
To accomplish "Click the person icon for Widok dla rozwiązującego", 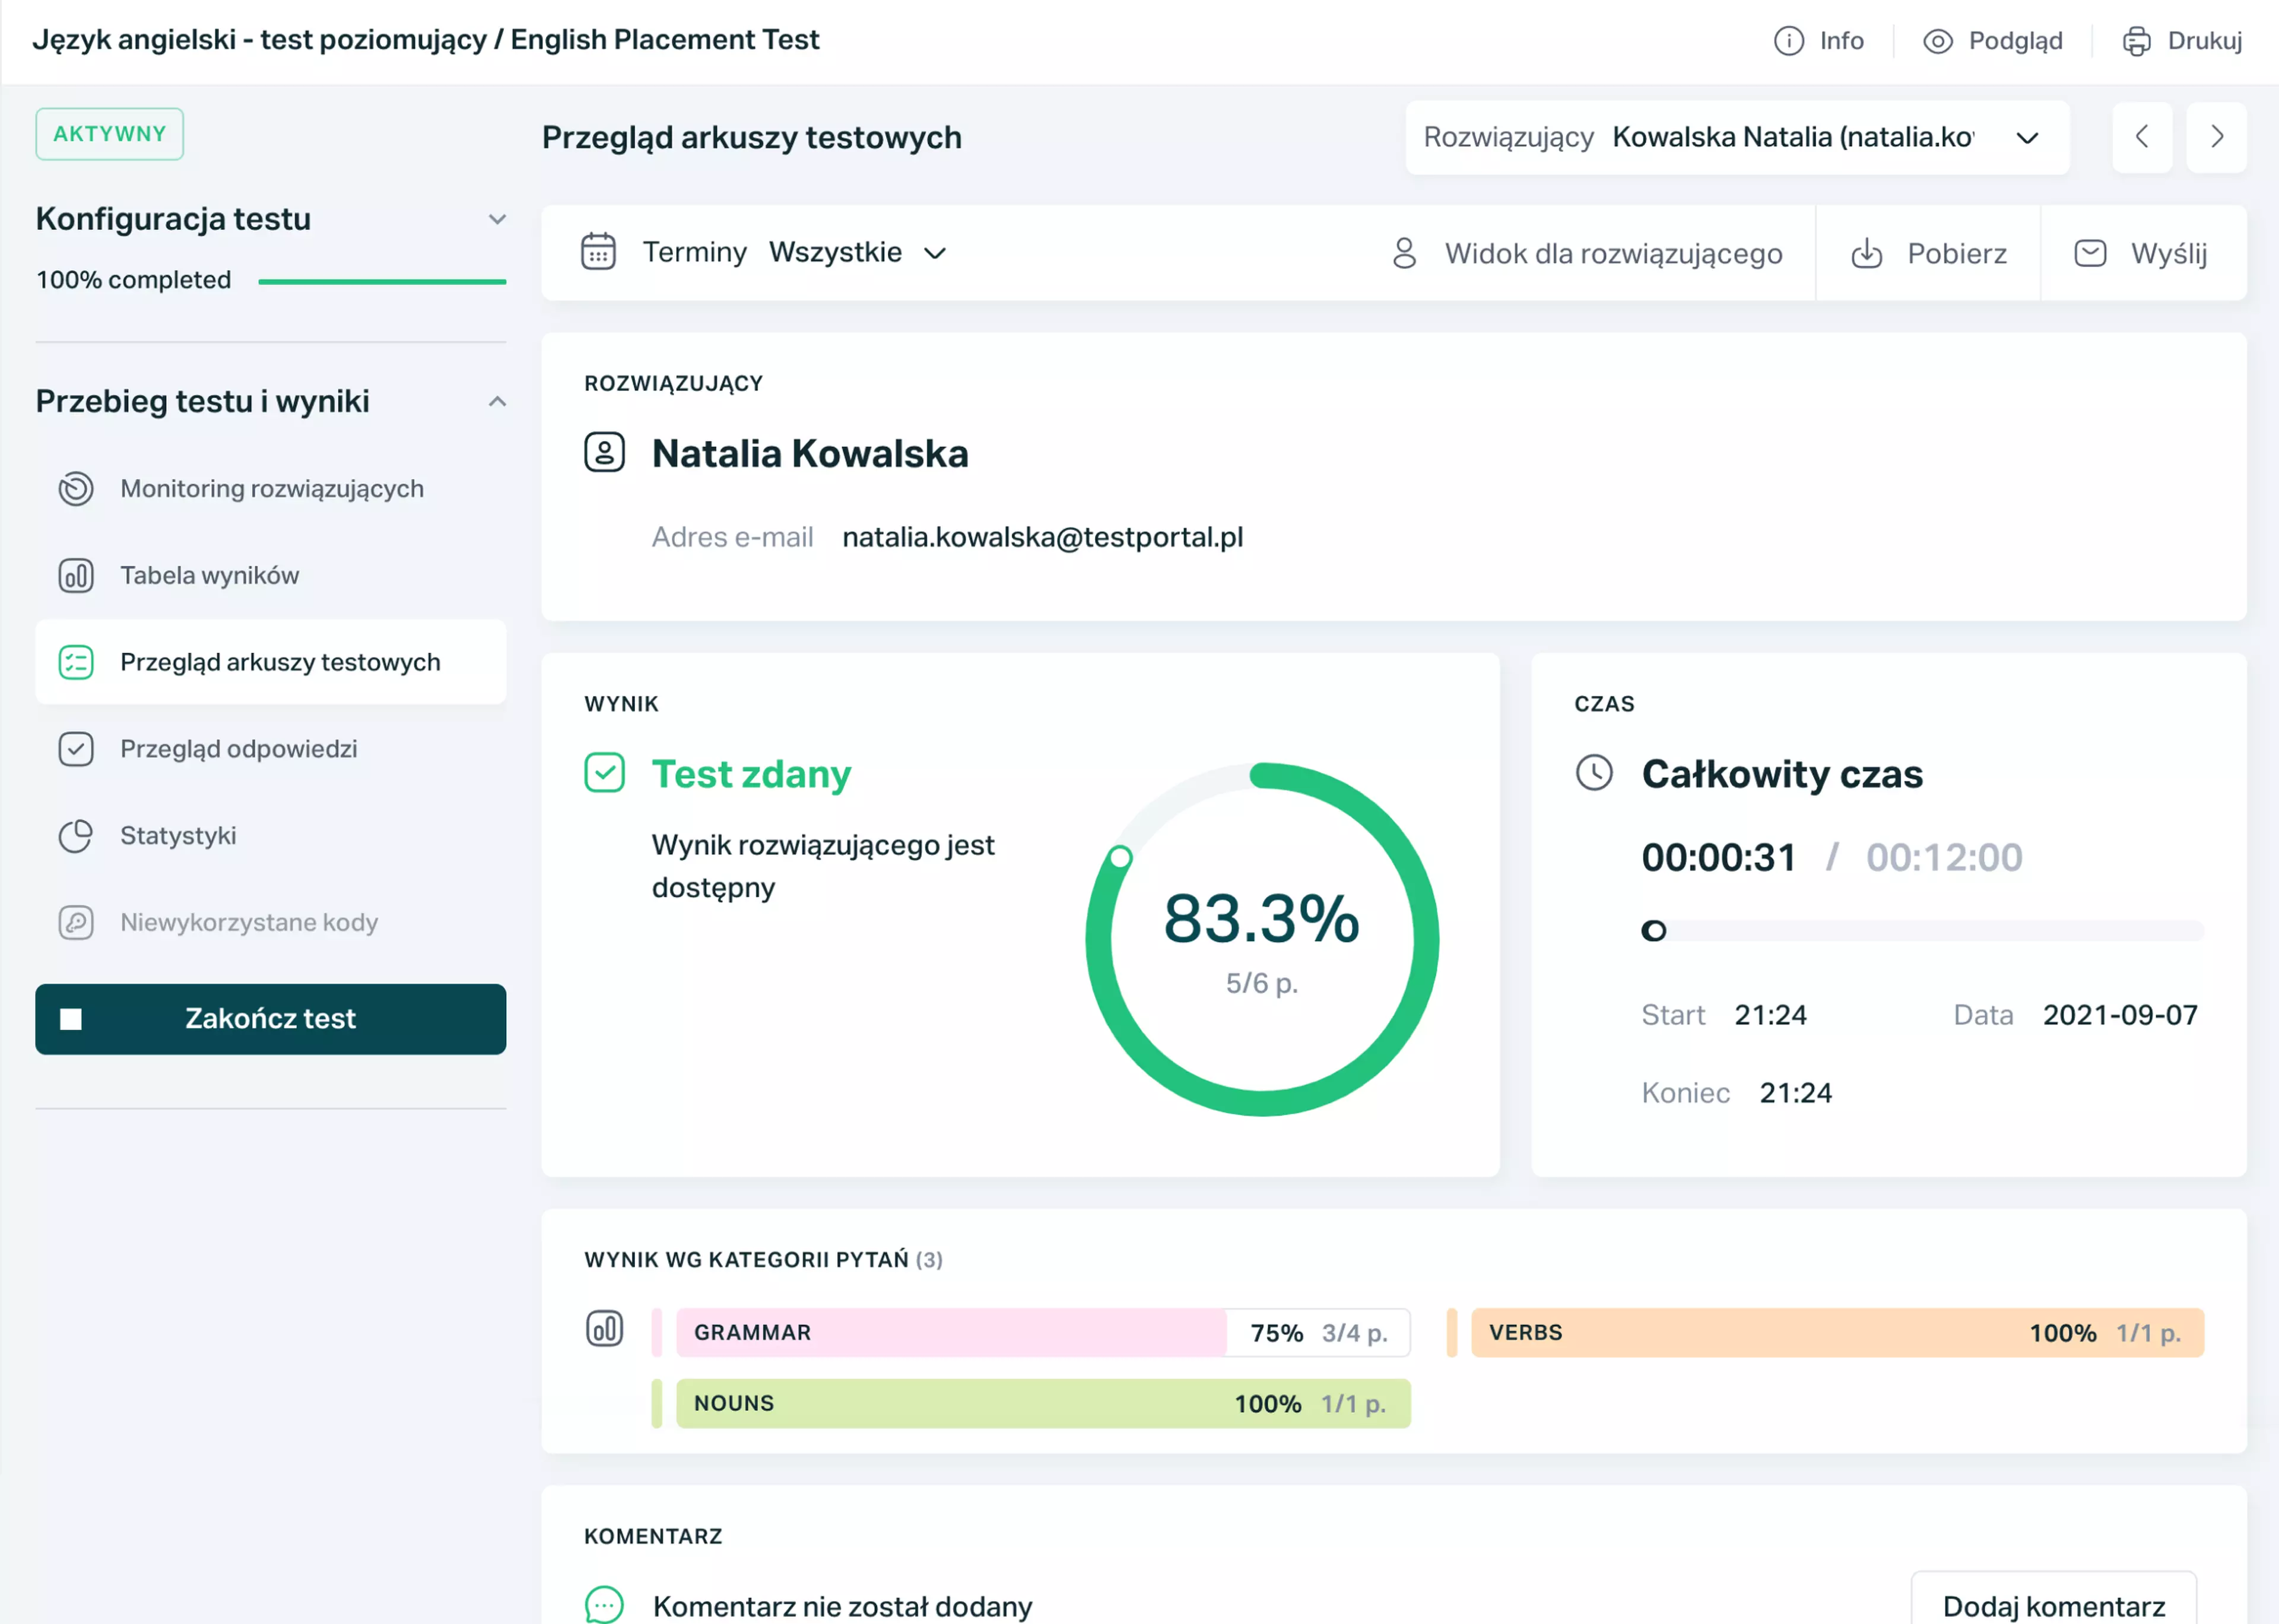I will pos(1404,253).
